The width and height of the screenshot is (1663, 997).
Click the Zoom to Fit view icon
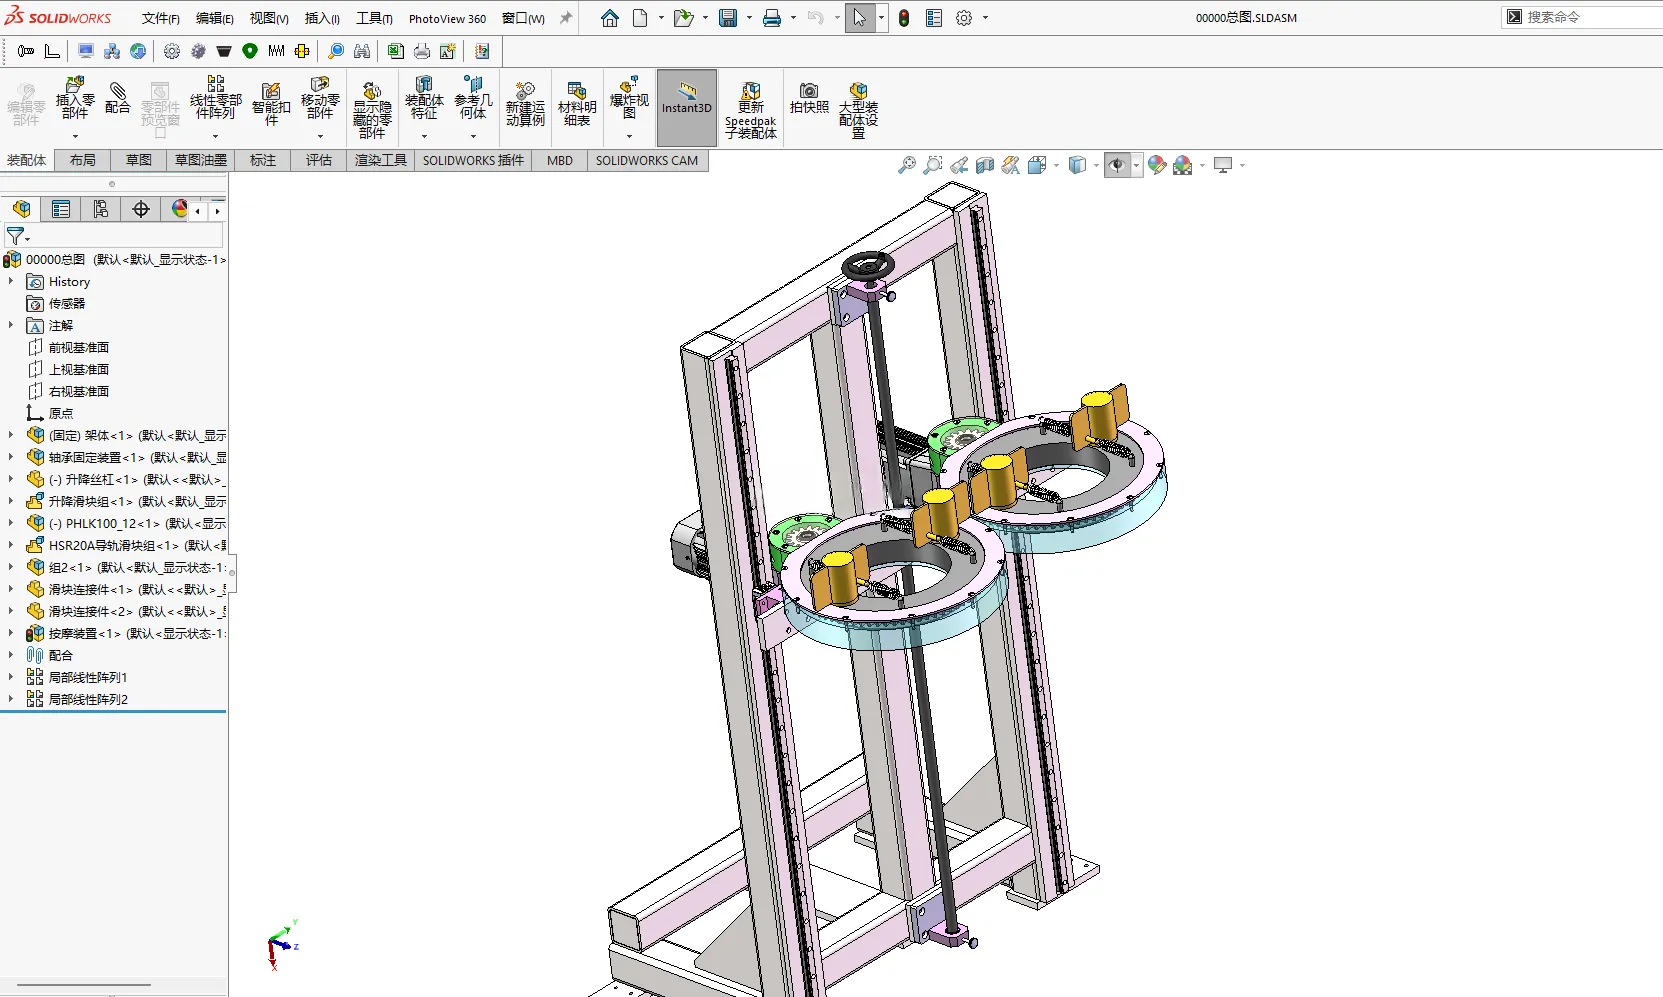(x=907, y=165)
